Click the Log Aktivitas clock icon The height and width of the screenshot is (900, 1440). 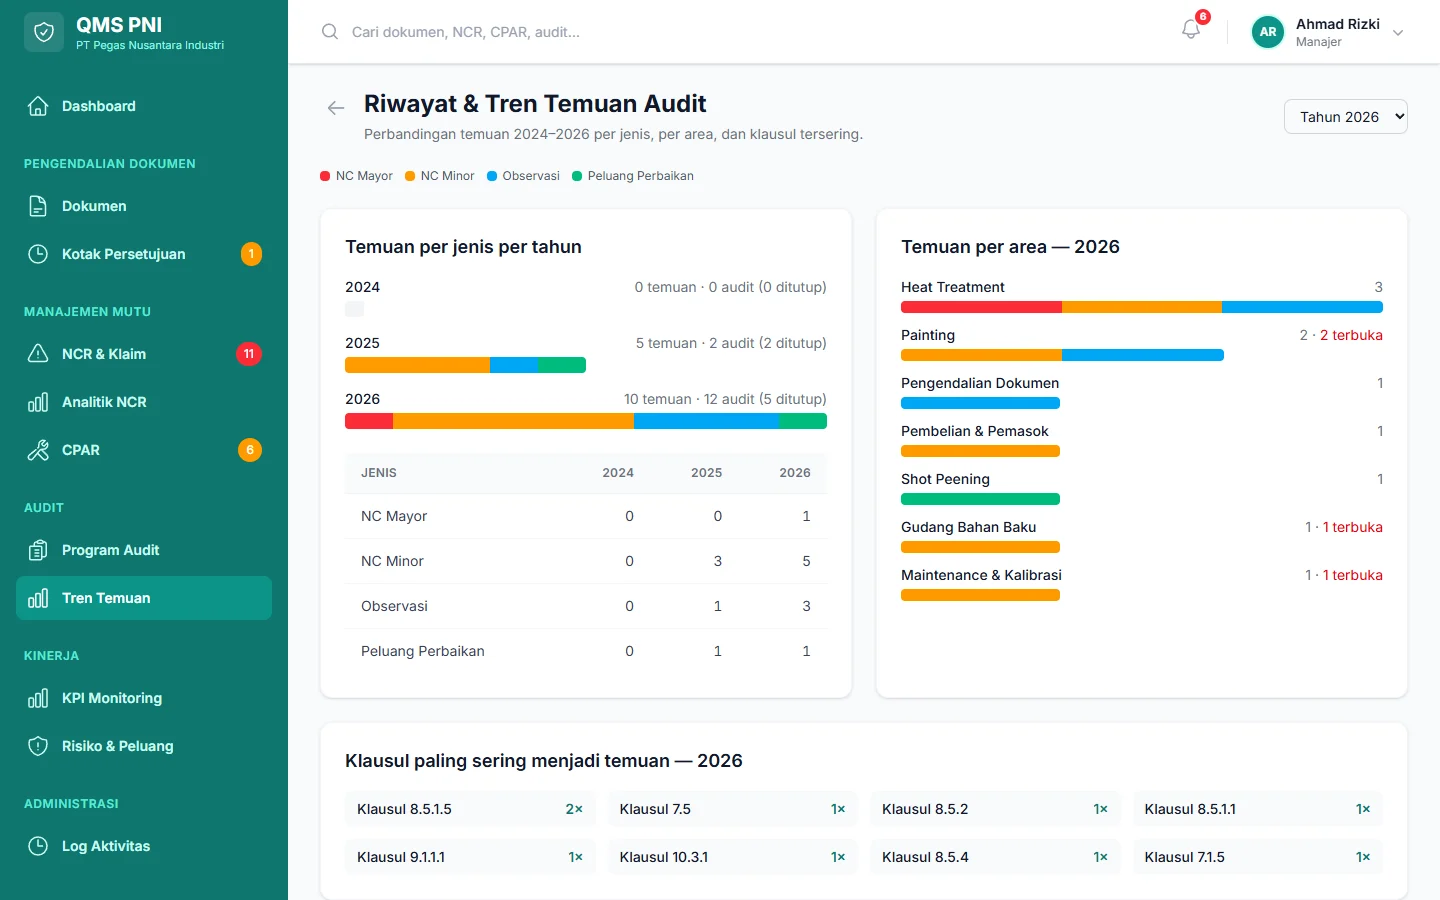38,846
